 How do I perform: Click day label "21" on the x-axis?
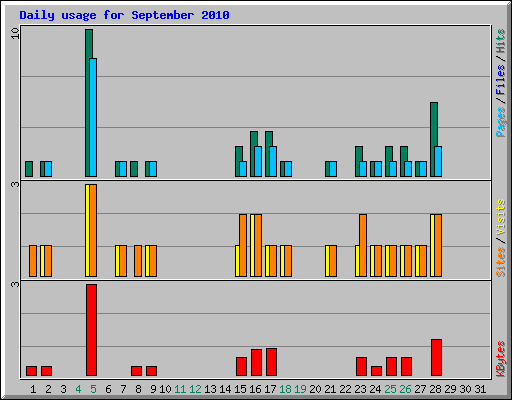330,389
